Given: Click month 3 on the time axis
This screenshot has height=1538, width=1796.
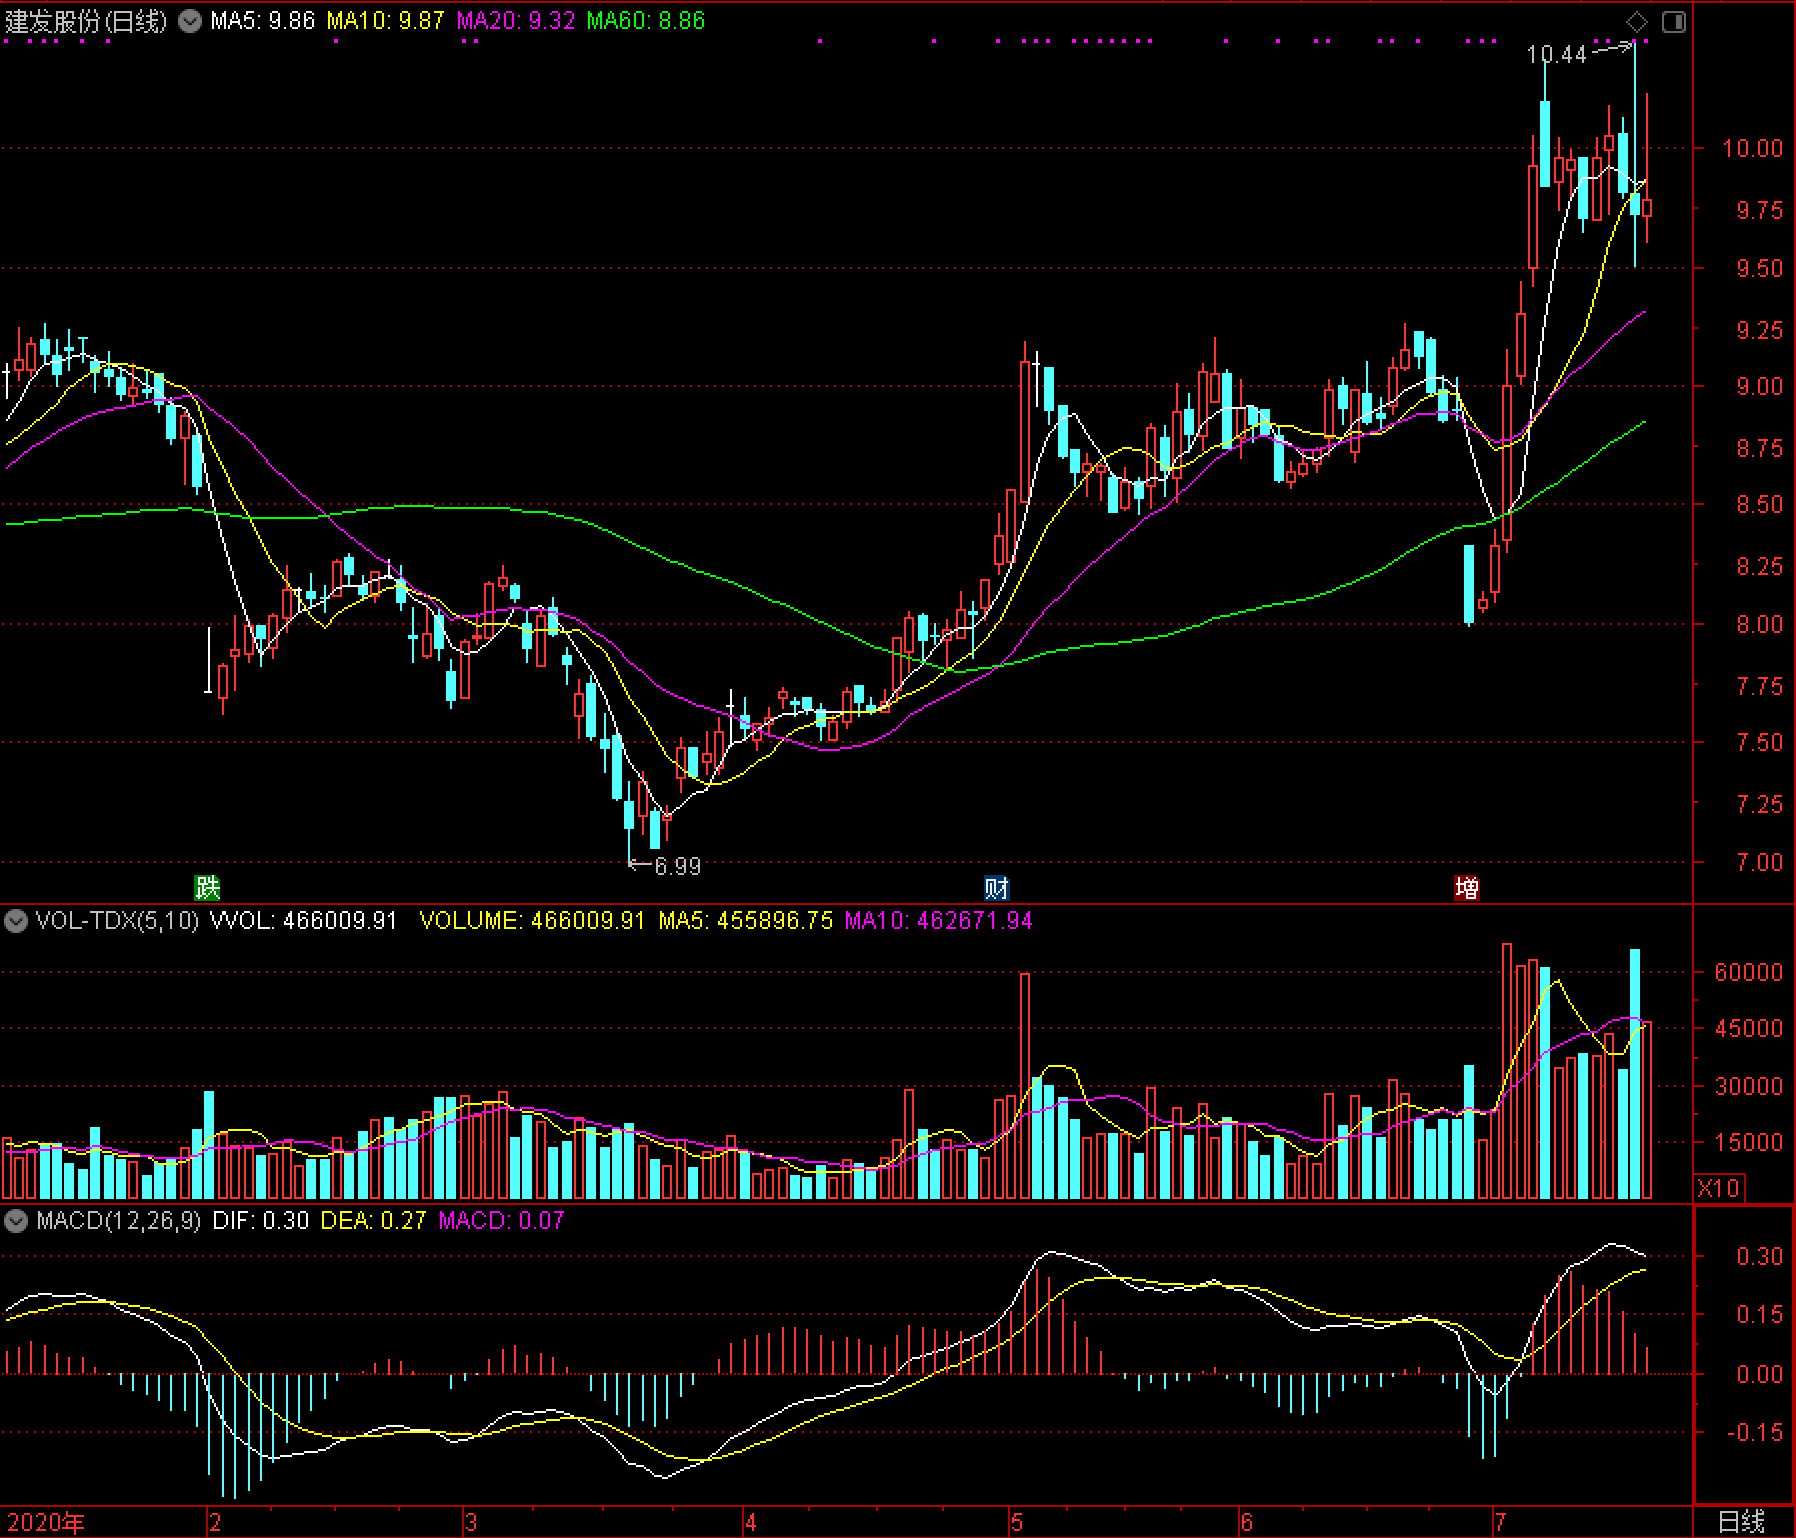Looking at the screenshot, I should tap(470, 1523).
